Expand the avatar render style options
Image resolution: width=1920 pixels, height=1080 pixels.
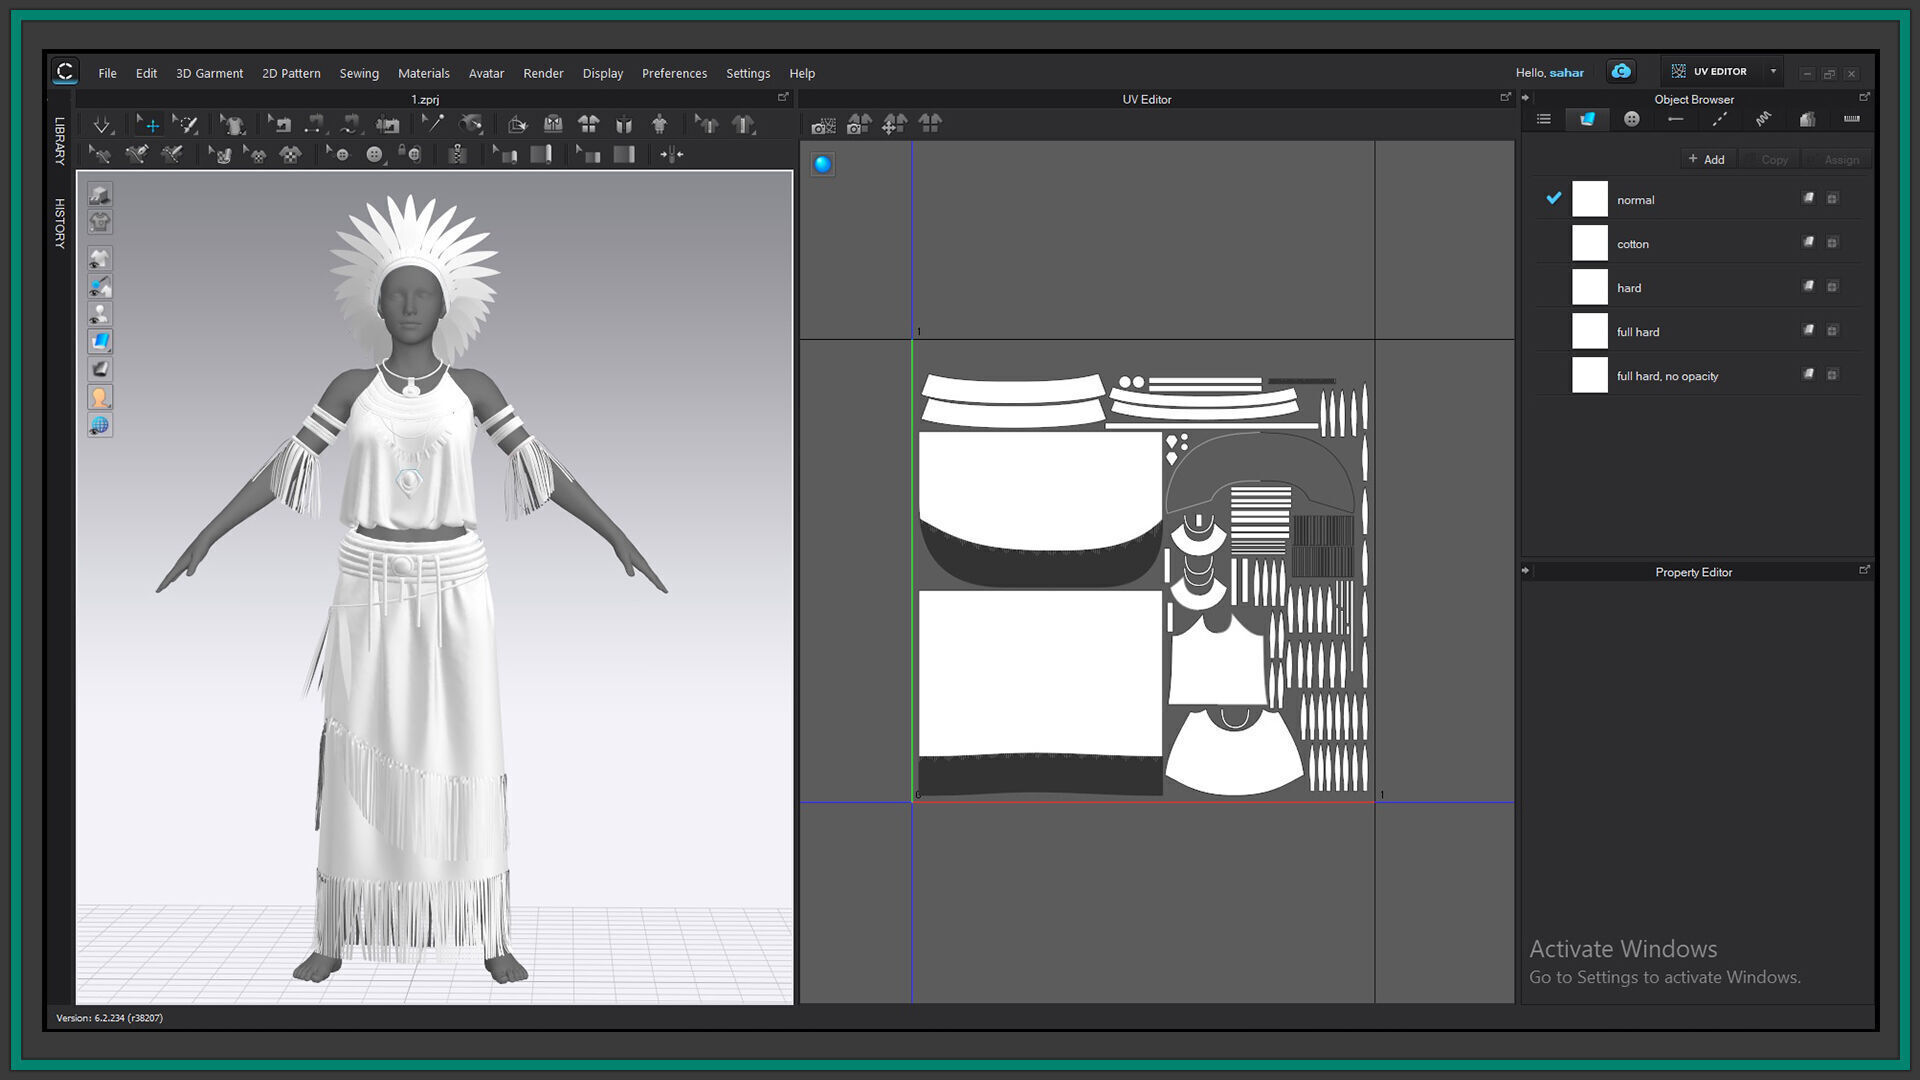pos(99,398)
